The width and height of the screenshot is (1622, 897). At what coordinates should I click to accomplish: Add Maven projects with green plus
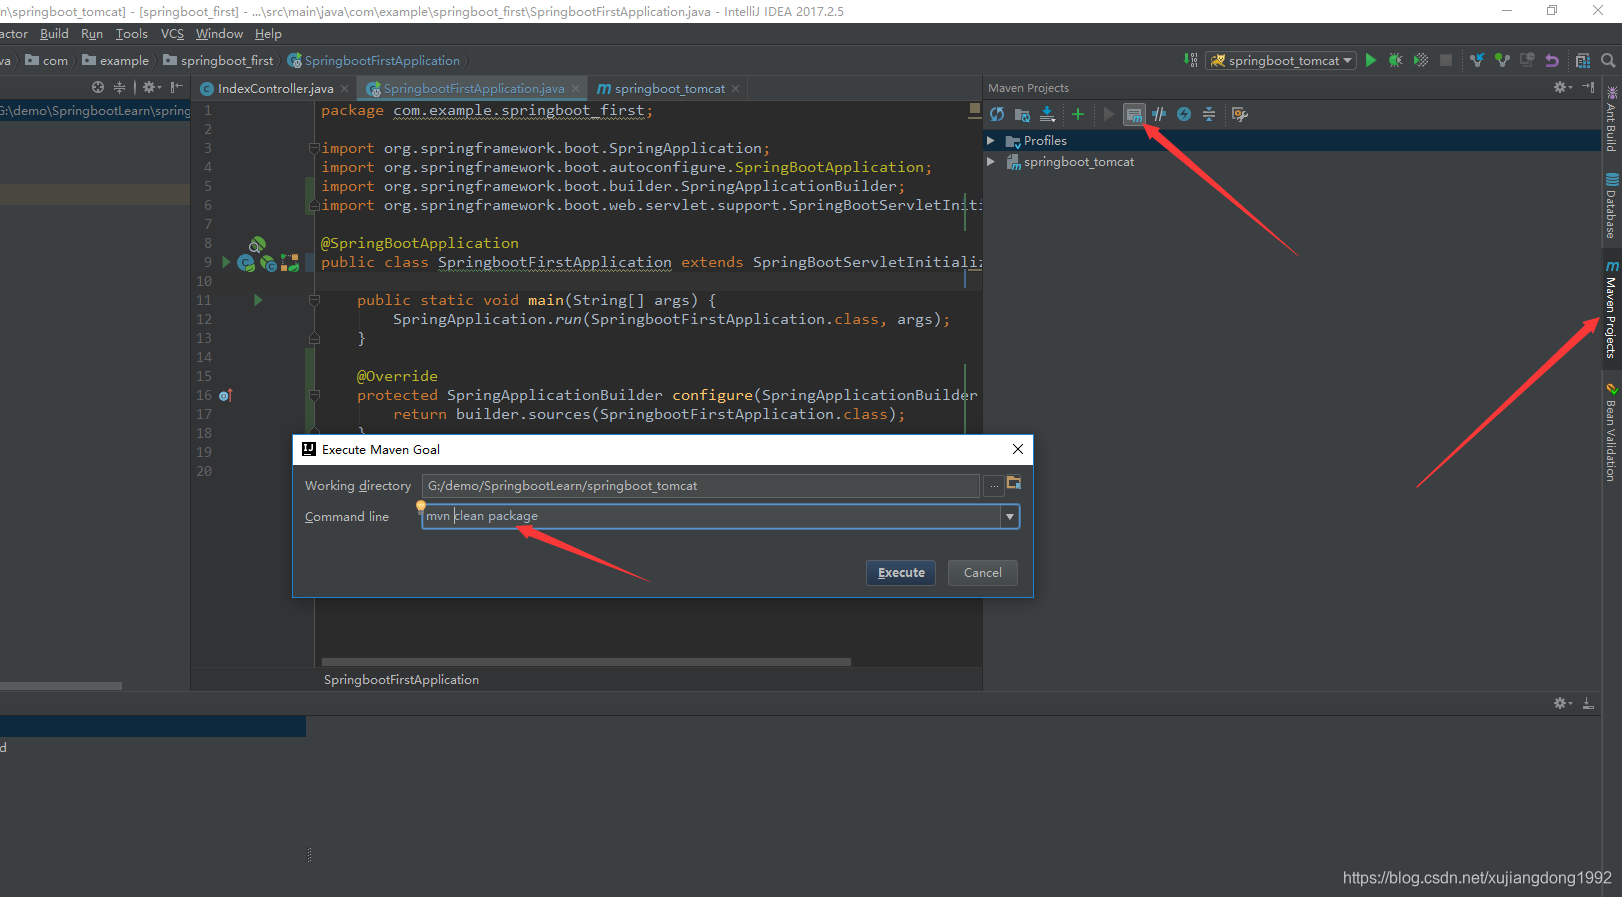(1078, 114)
